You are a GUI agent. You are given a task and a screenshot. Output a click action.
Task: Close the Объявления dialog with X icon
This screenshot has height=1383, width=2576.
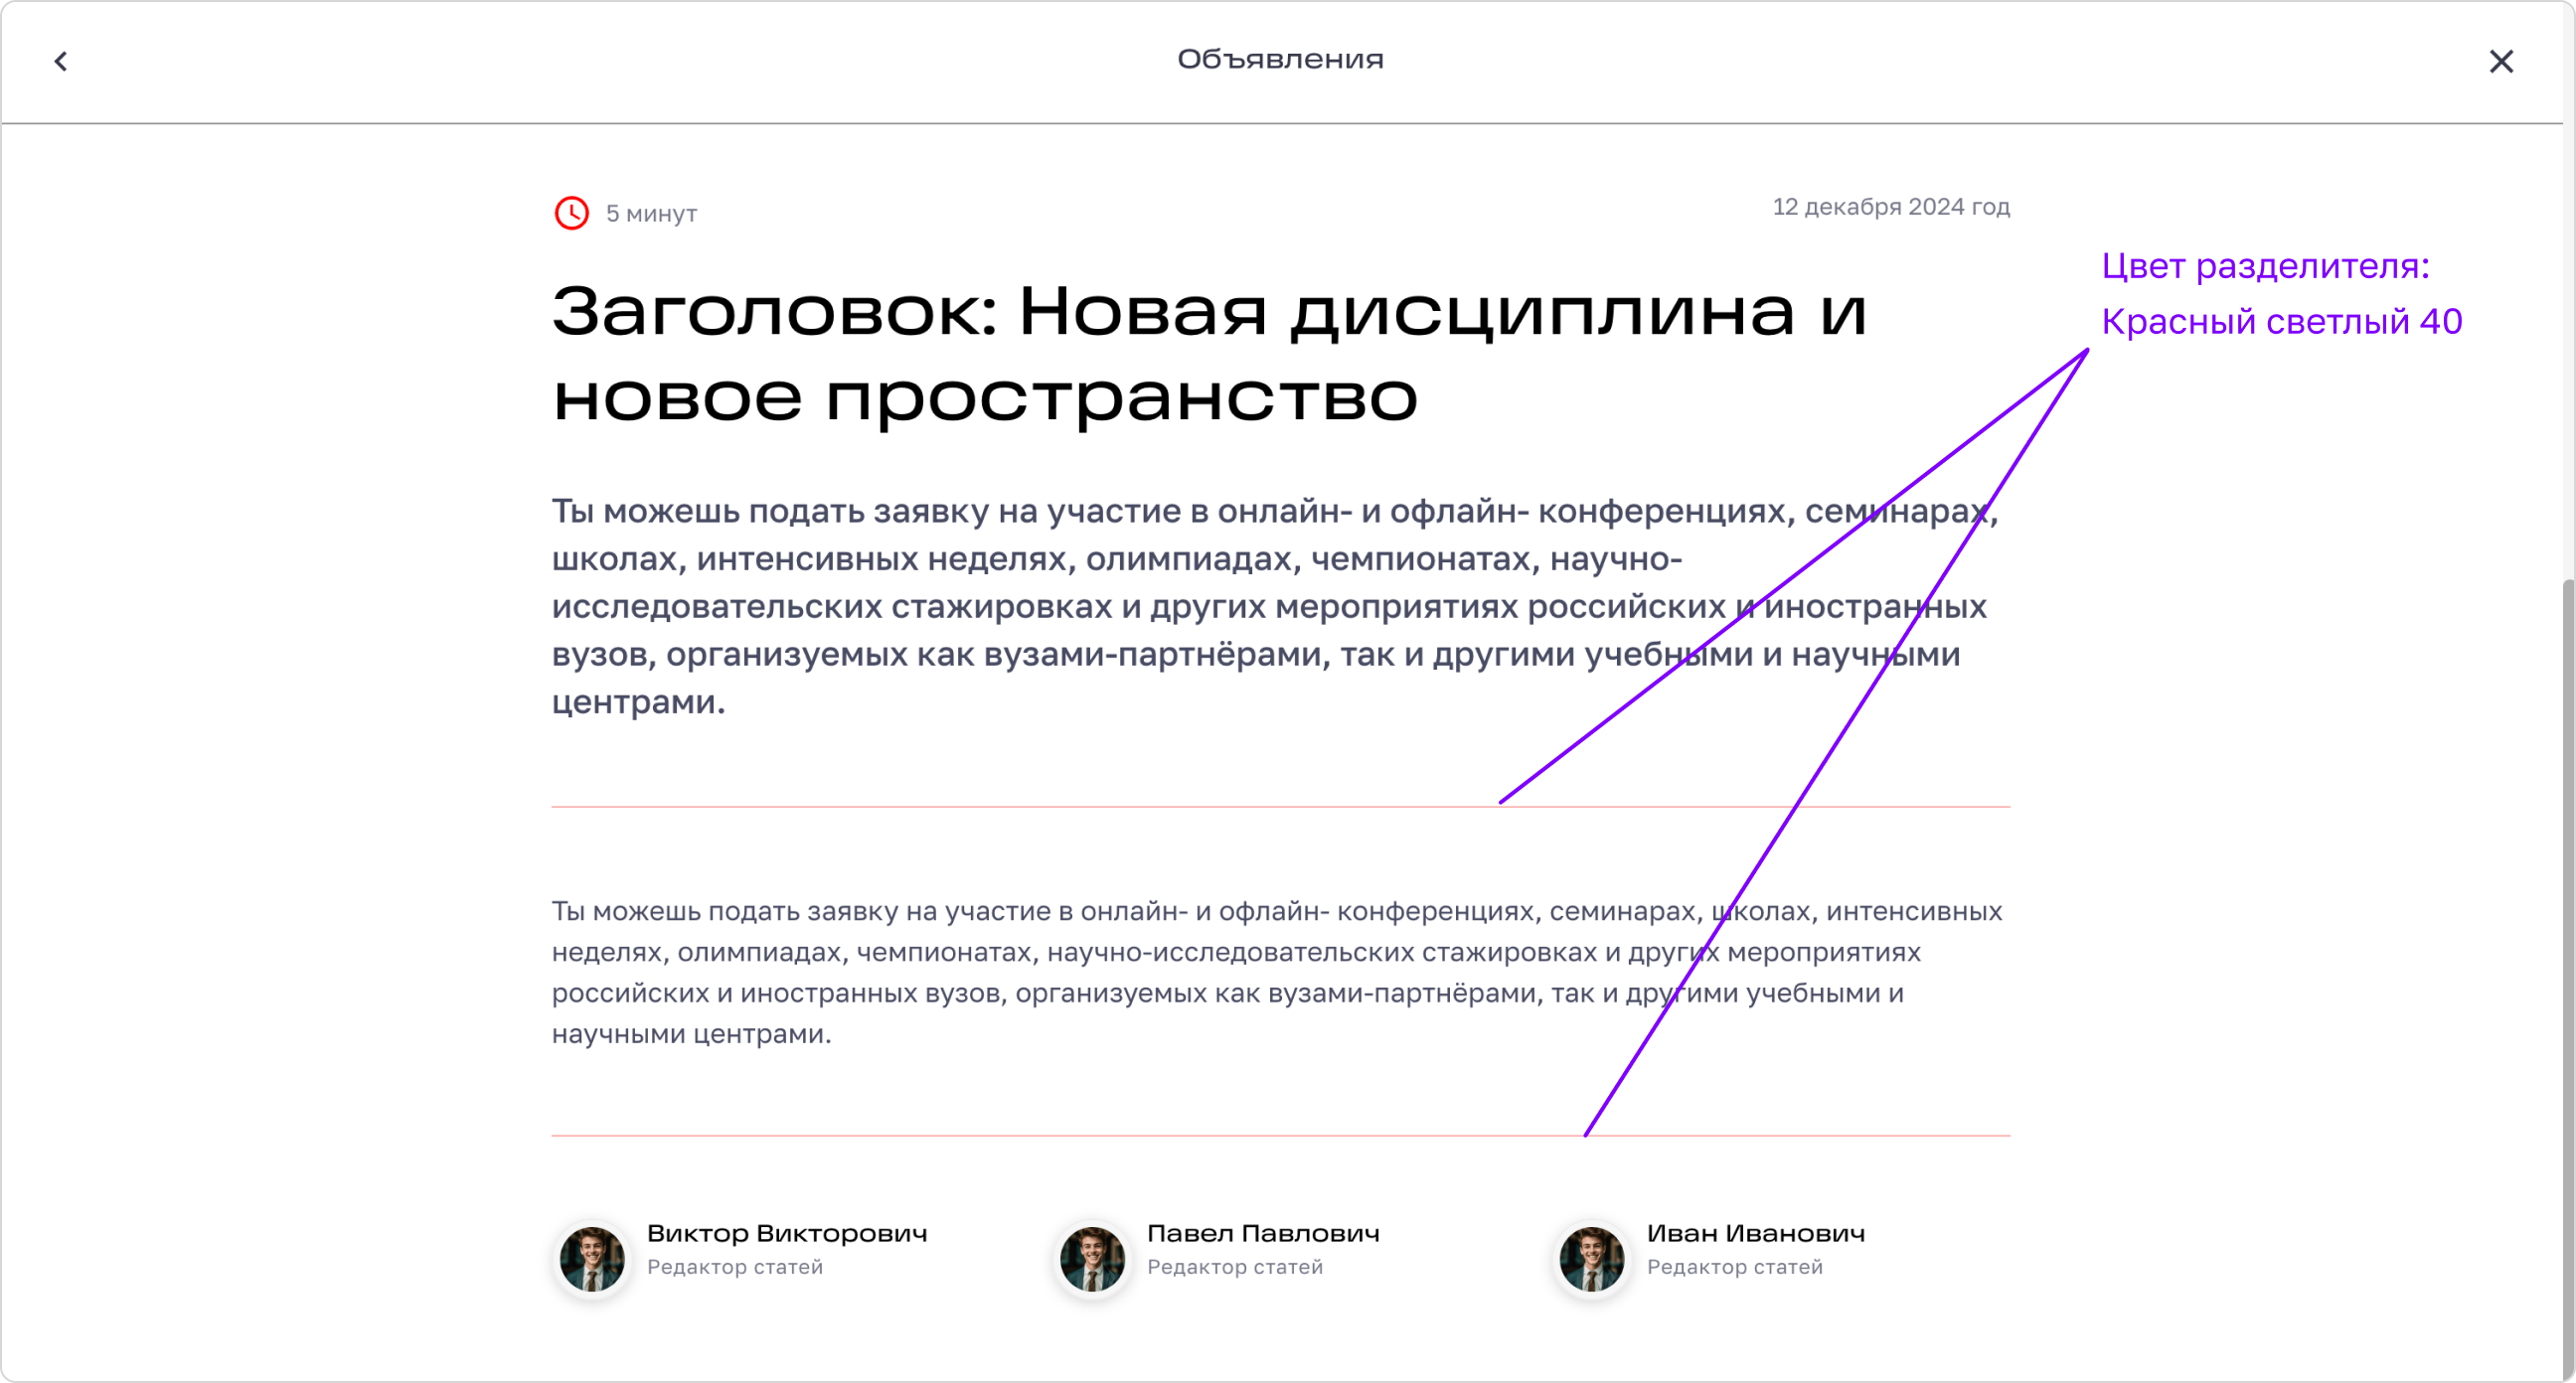2501,61
